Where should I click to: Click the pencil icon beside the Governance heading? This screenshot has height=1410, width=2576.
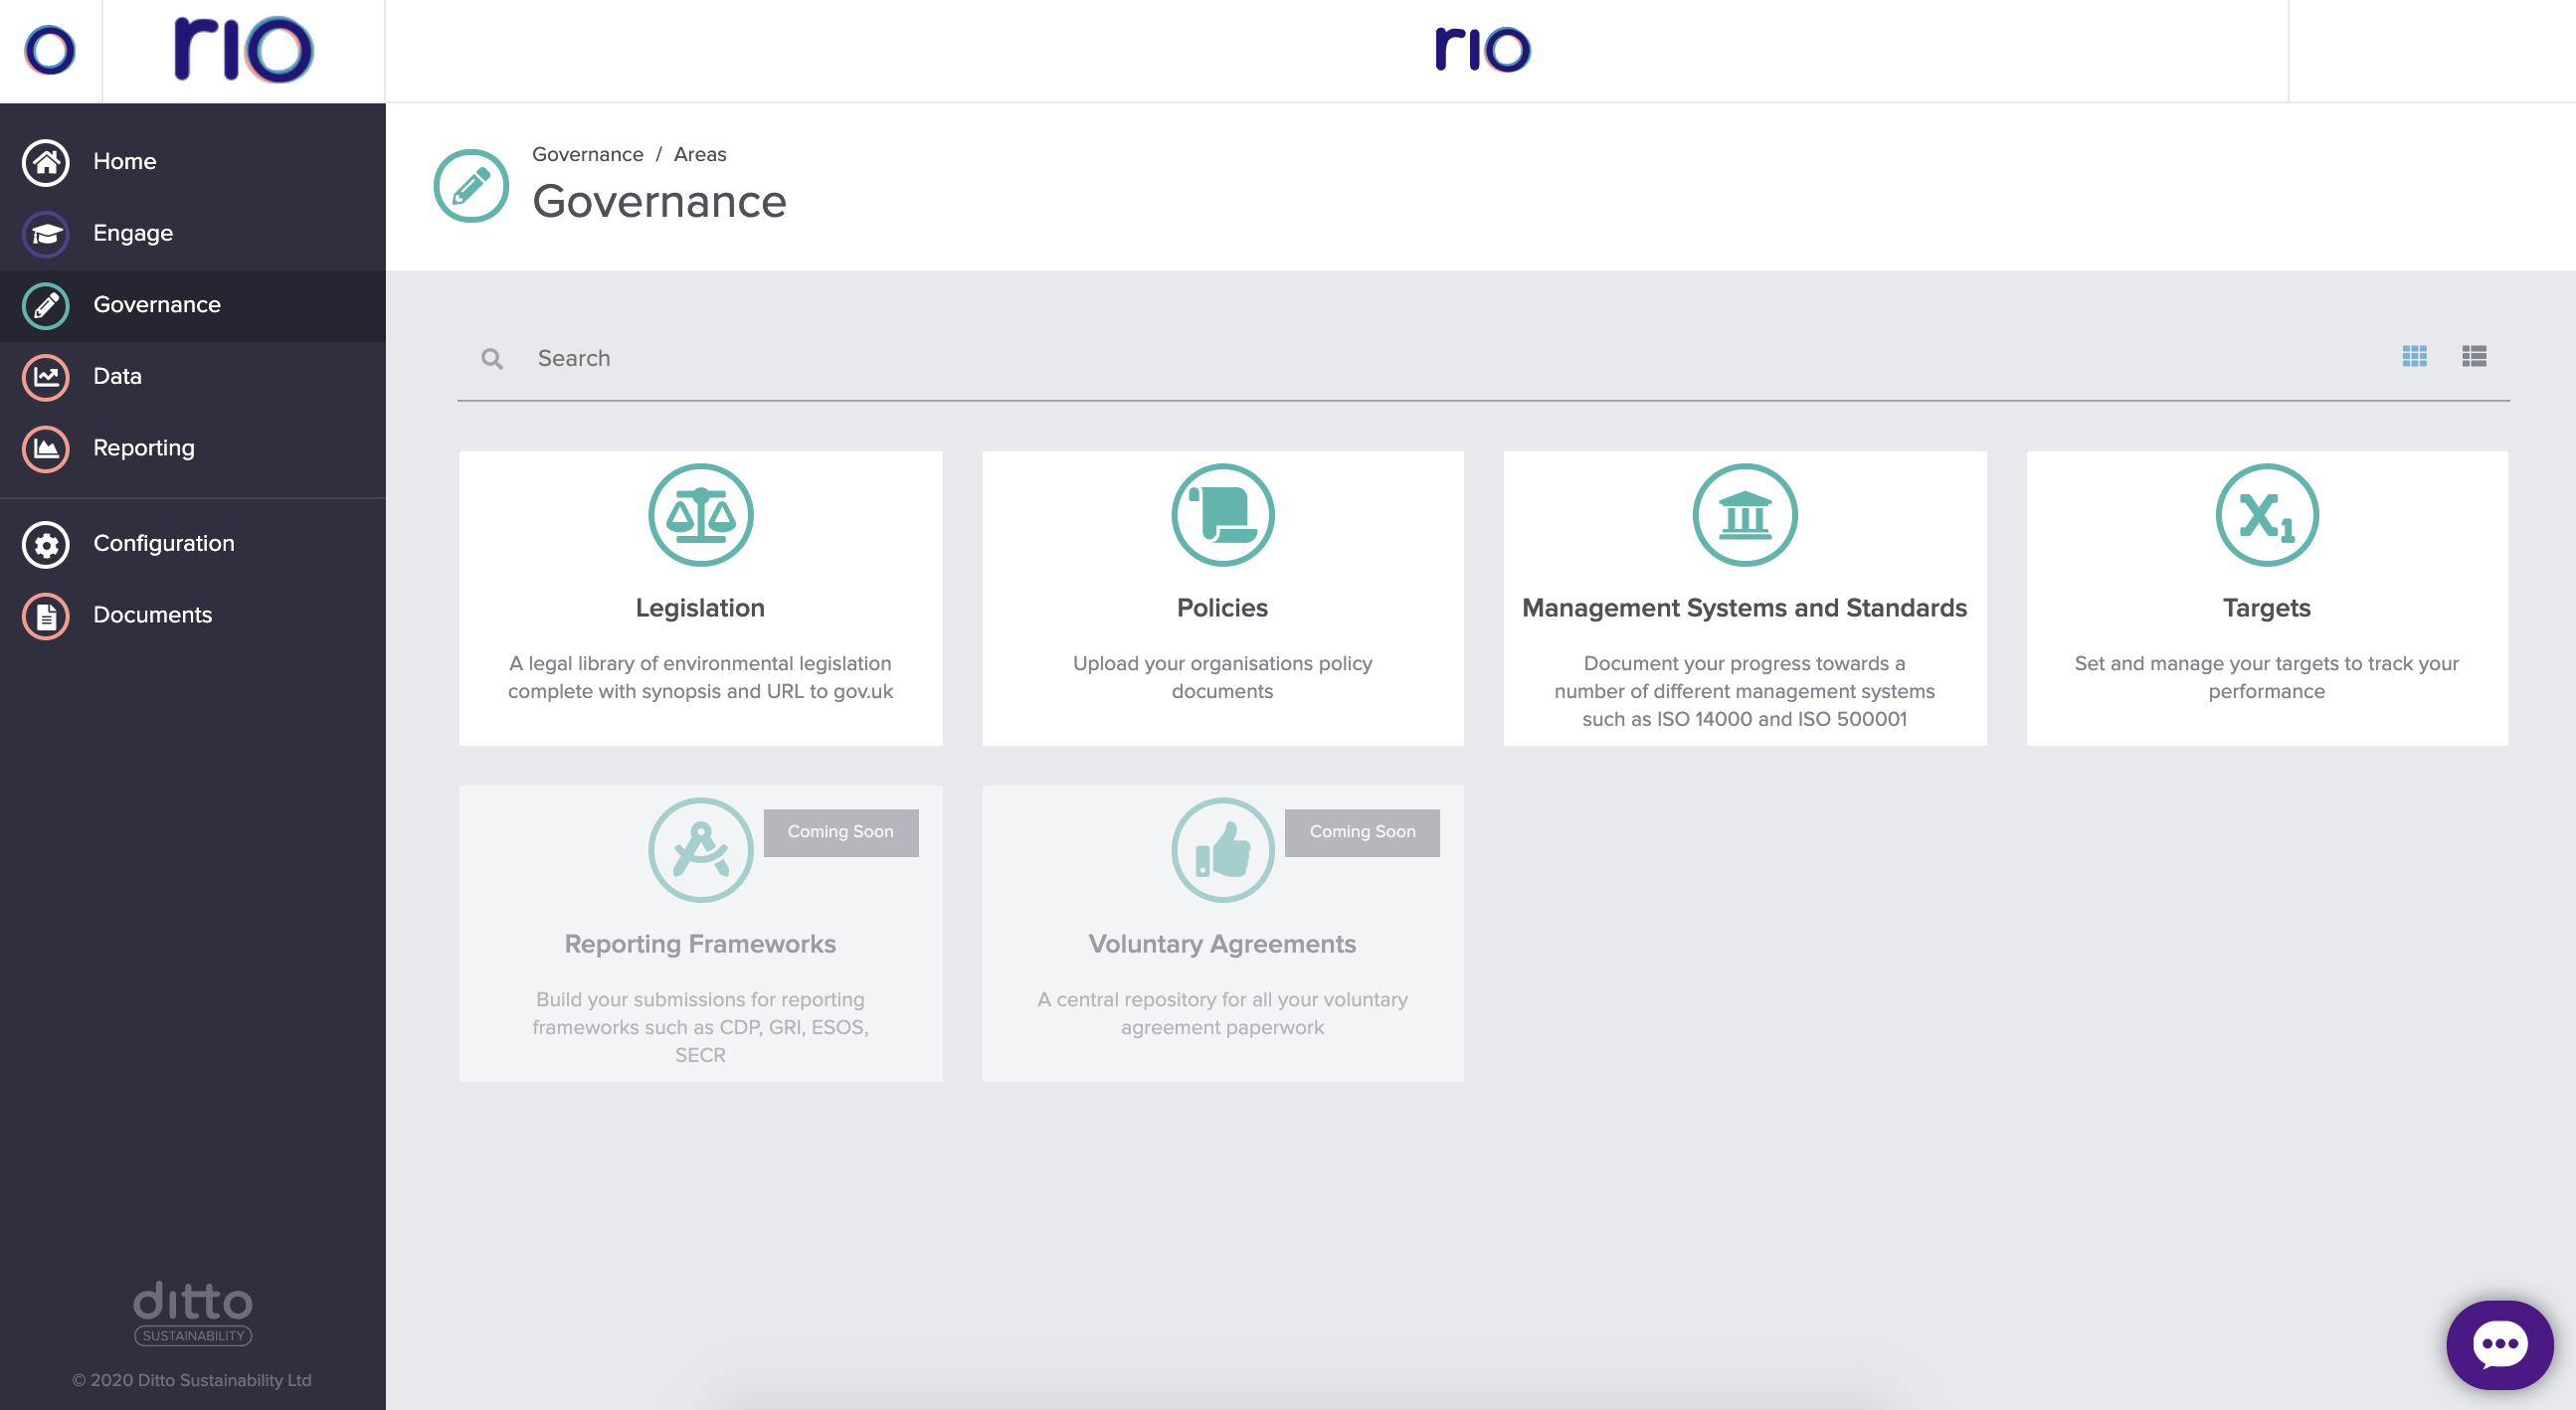(x=471, y=186)
